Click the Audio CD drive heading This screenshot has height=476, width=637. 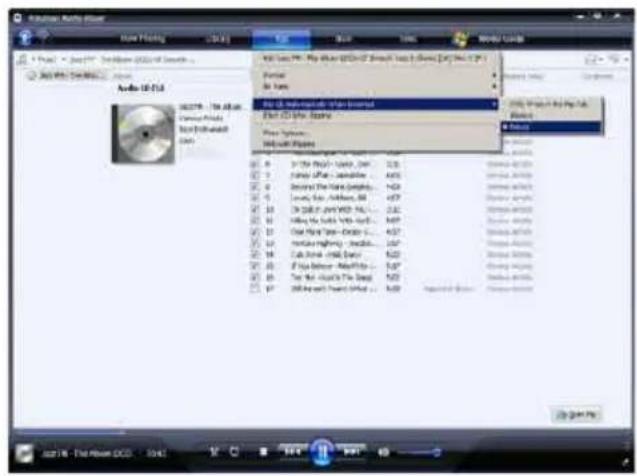[x=141, y=88]
